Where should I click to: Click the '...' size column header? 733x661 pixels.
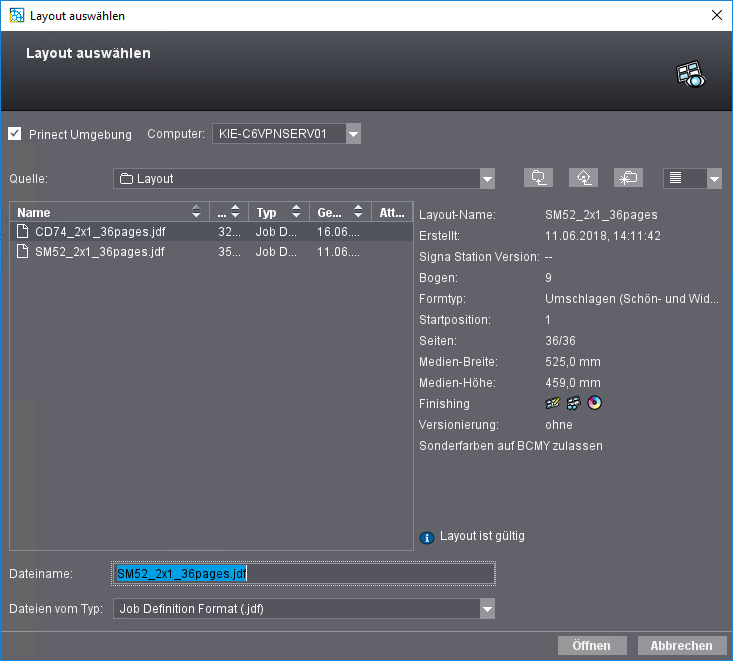point(229,212)
